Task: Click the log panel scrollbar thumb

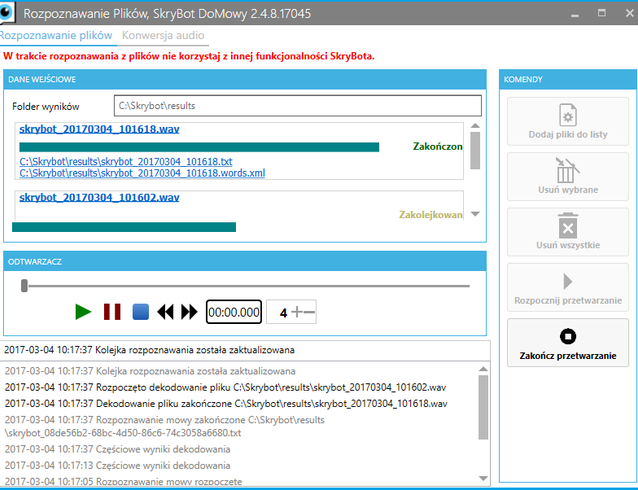Action: [x=483, y=407]
